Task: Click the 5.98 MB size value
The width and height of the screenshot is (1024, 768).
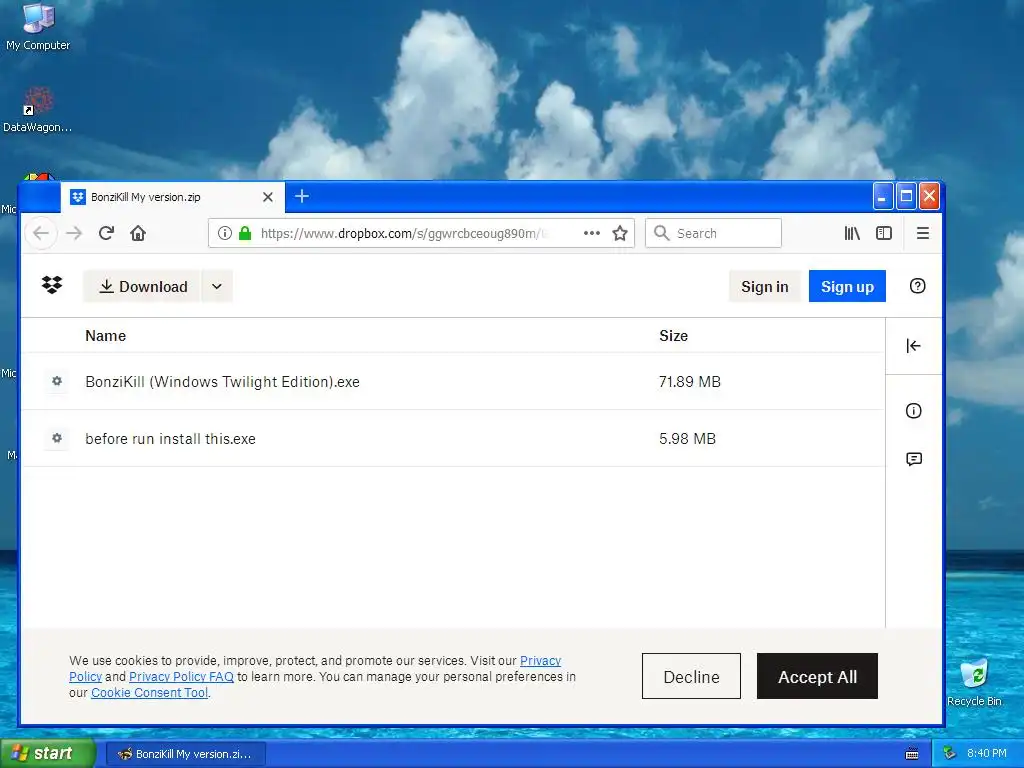Action: pos(687,438)
